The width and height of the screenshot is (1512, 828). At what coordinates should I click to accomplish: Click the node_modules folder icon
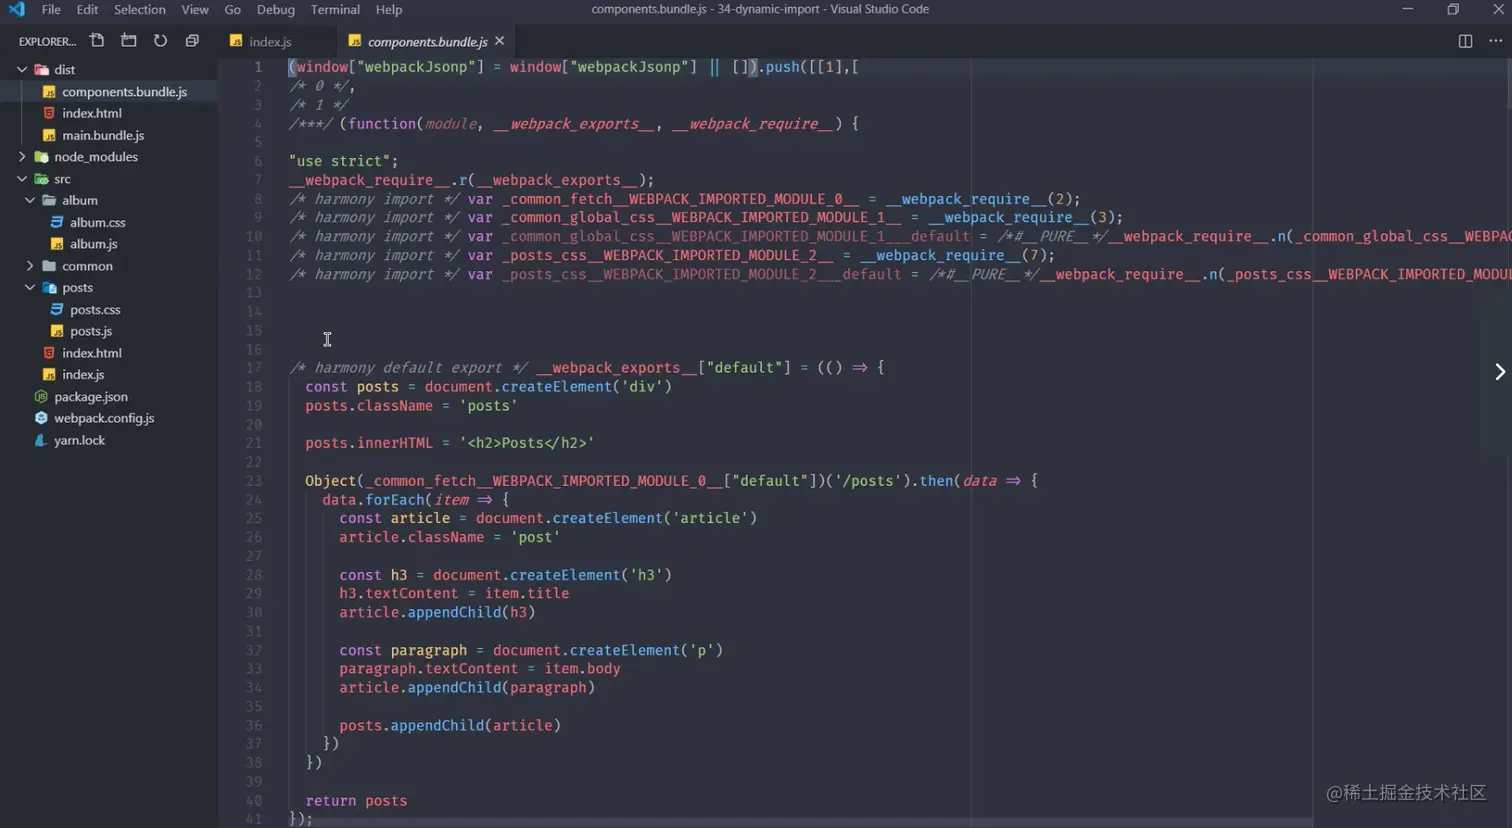(x=41, y=157)
